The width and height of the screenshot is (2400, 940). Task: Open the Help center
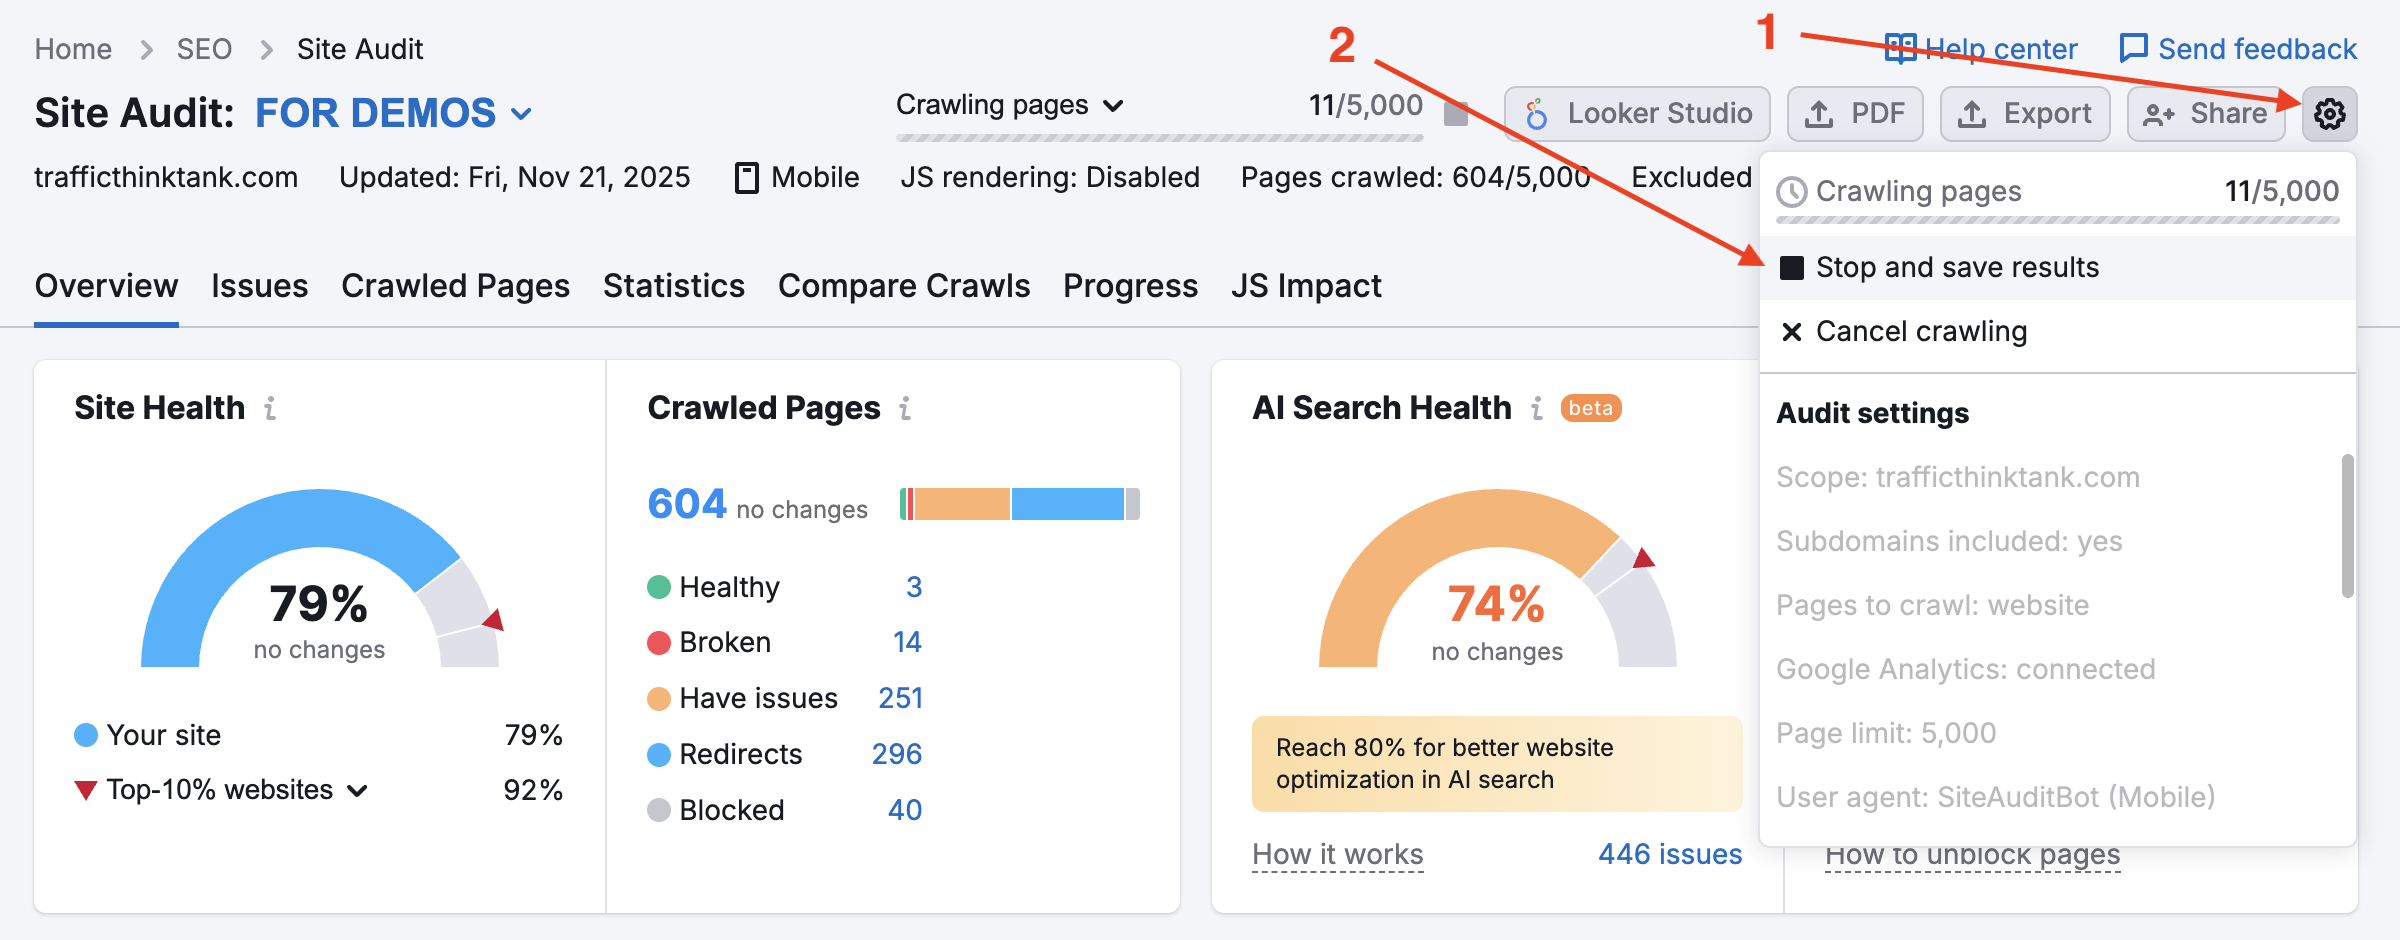tap(1979, 48)
